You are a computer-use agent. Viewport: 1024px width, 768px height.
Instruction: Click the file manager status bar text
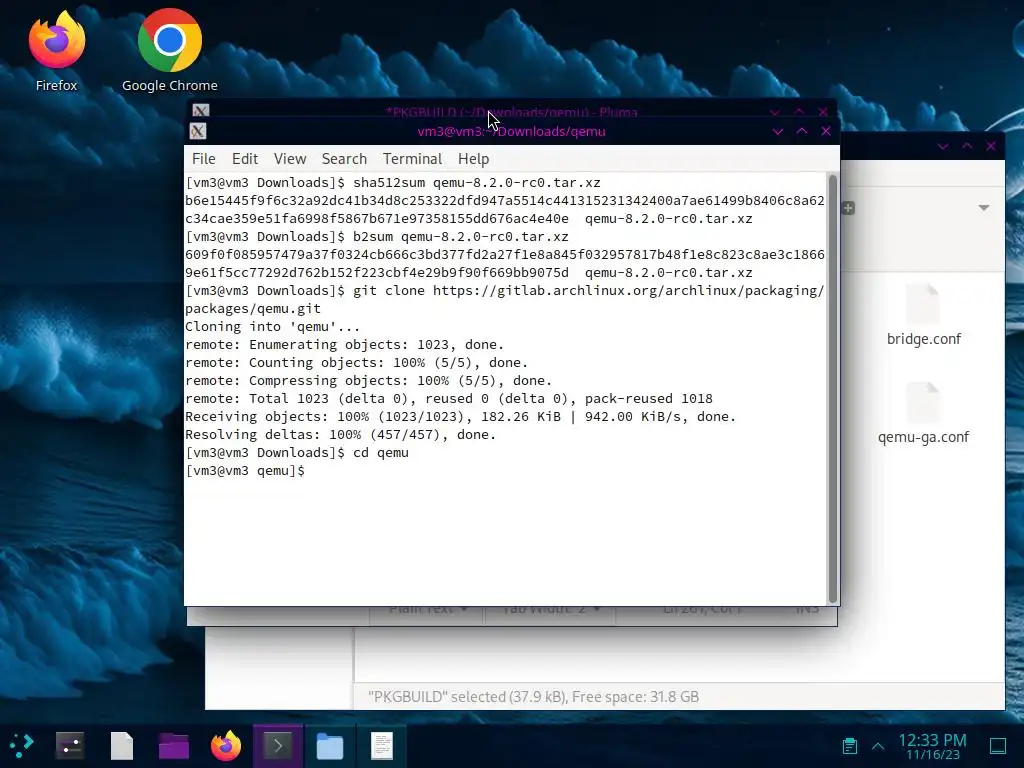pyautogui.click(x=534, y=697)
